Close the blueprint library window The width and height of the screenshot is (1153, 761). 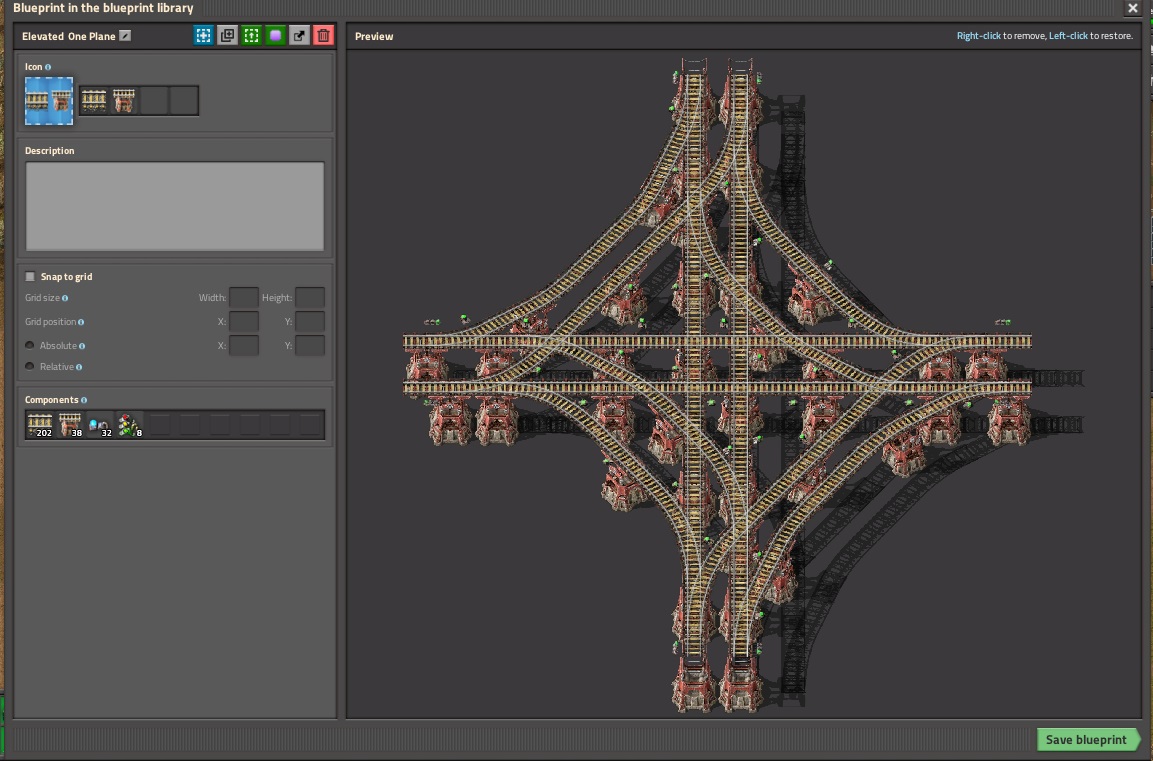(x=1132, y=8)
